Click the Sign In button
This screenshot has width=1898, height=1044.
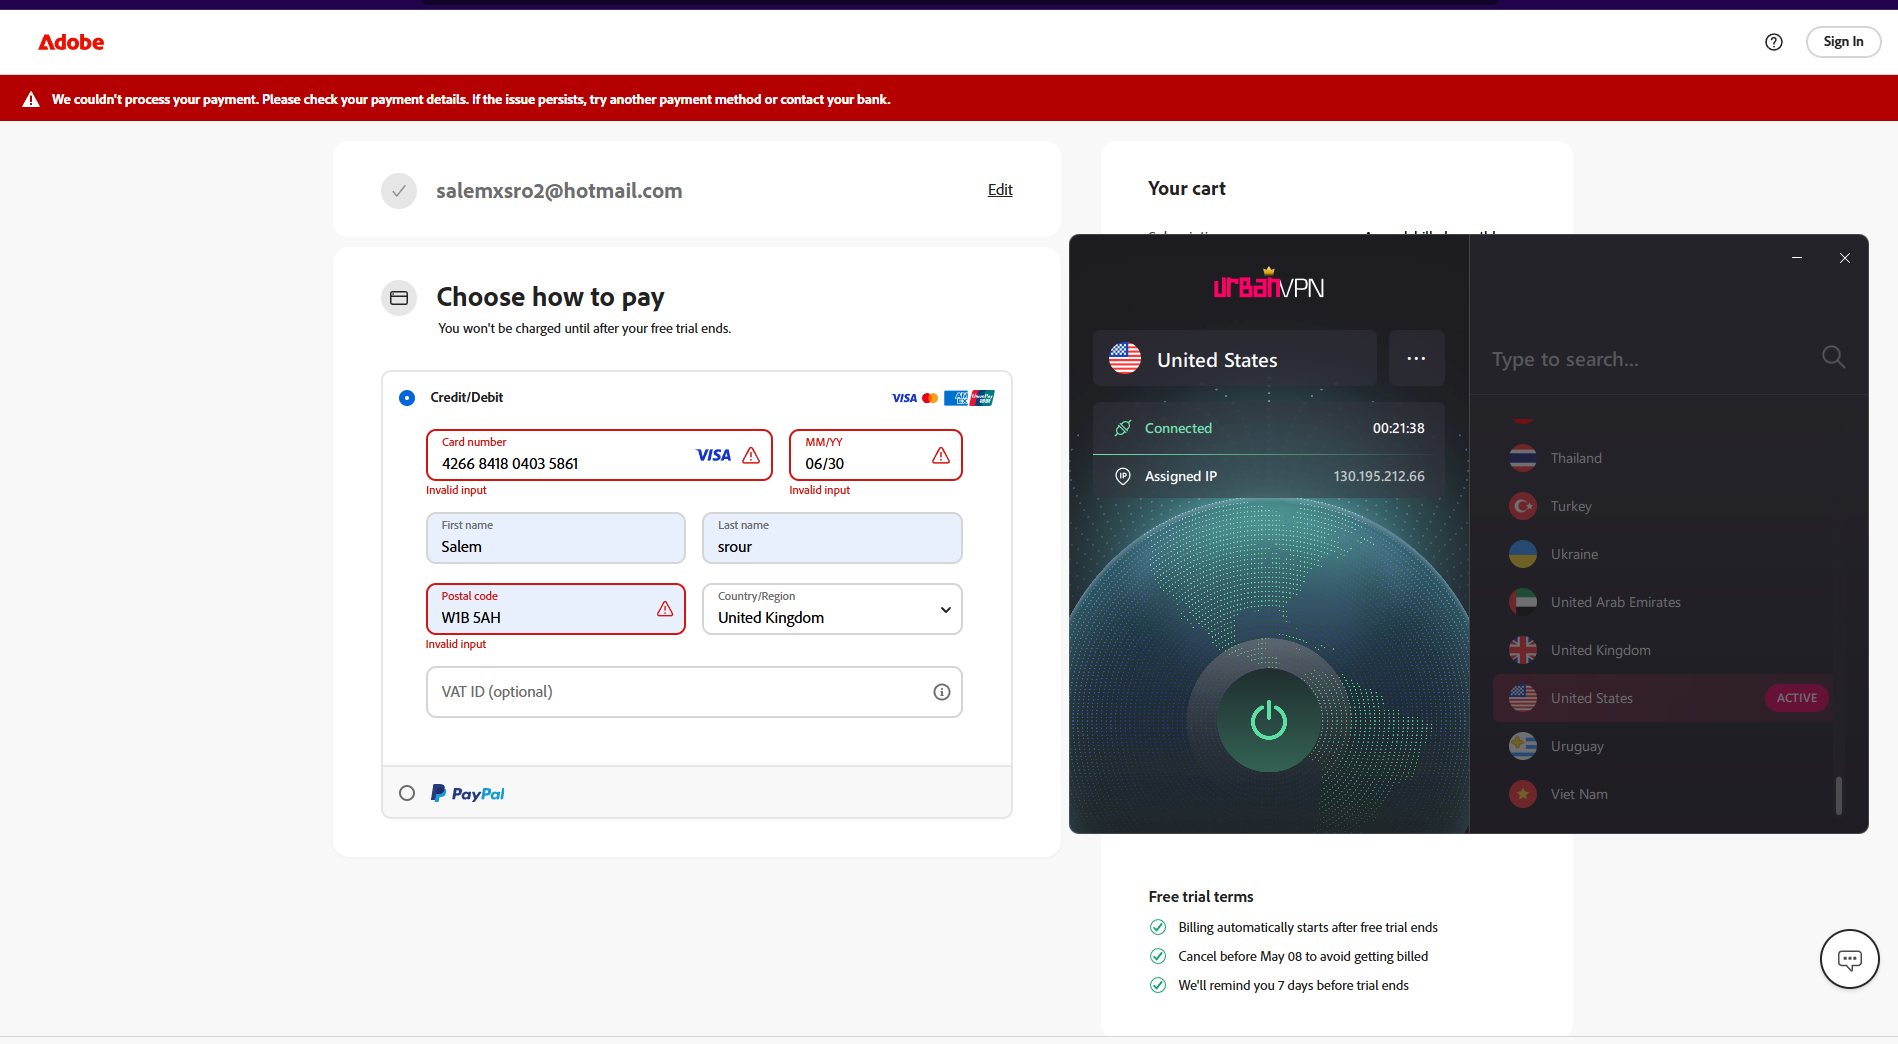[1842, 42]
